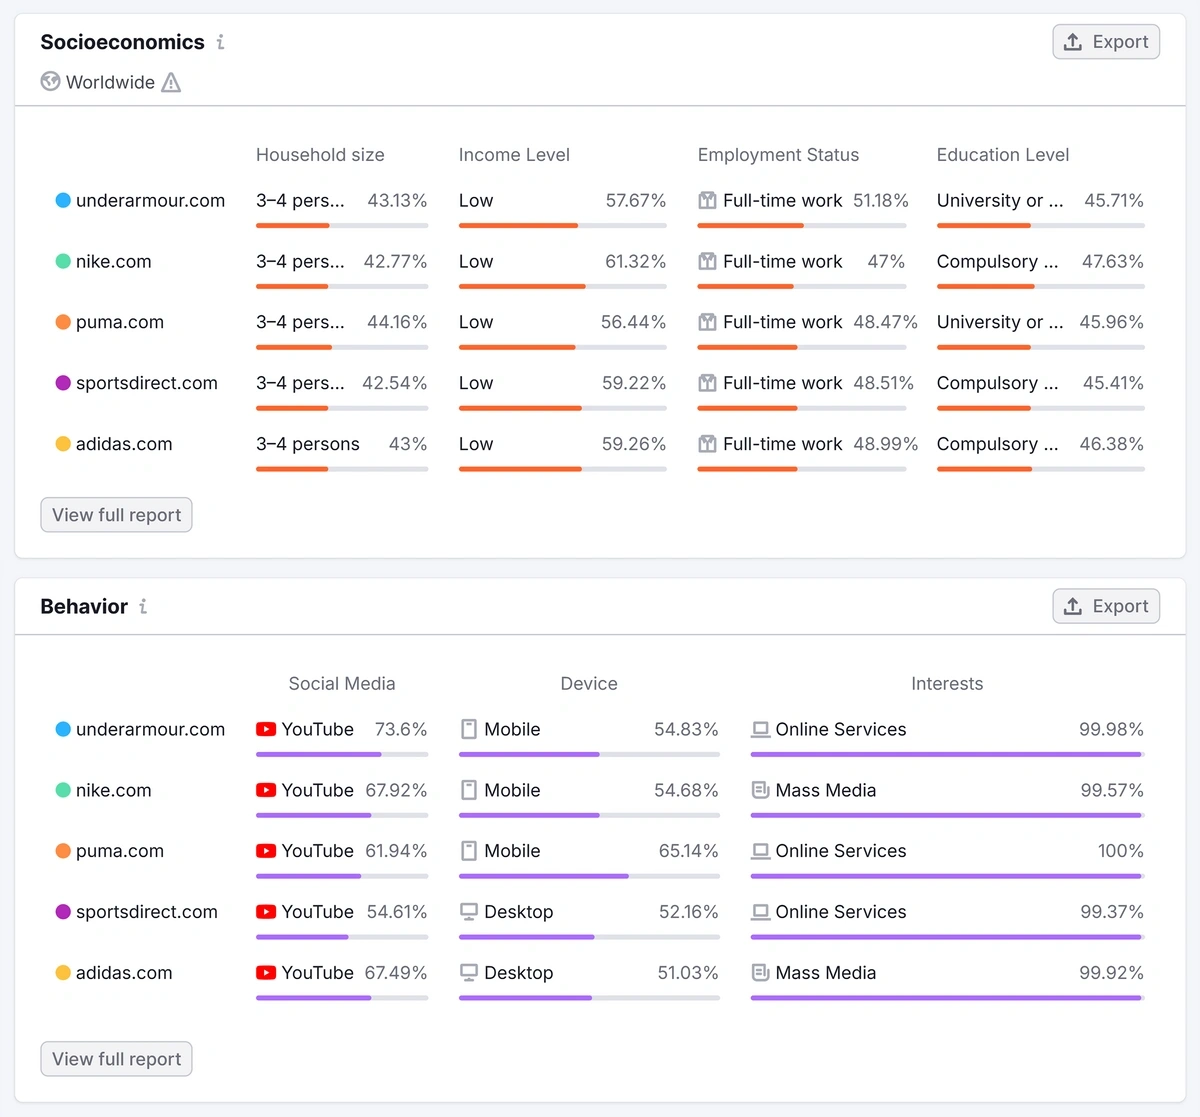Export the Socioeconomics report
This screenshot has width=1200, height=1117.
tap(1106, 42)
